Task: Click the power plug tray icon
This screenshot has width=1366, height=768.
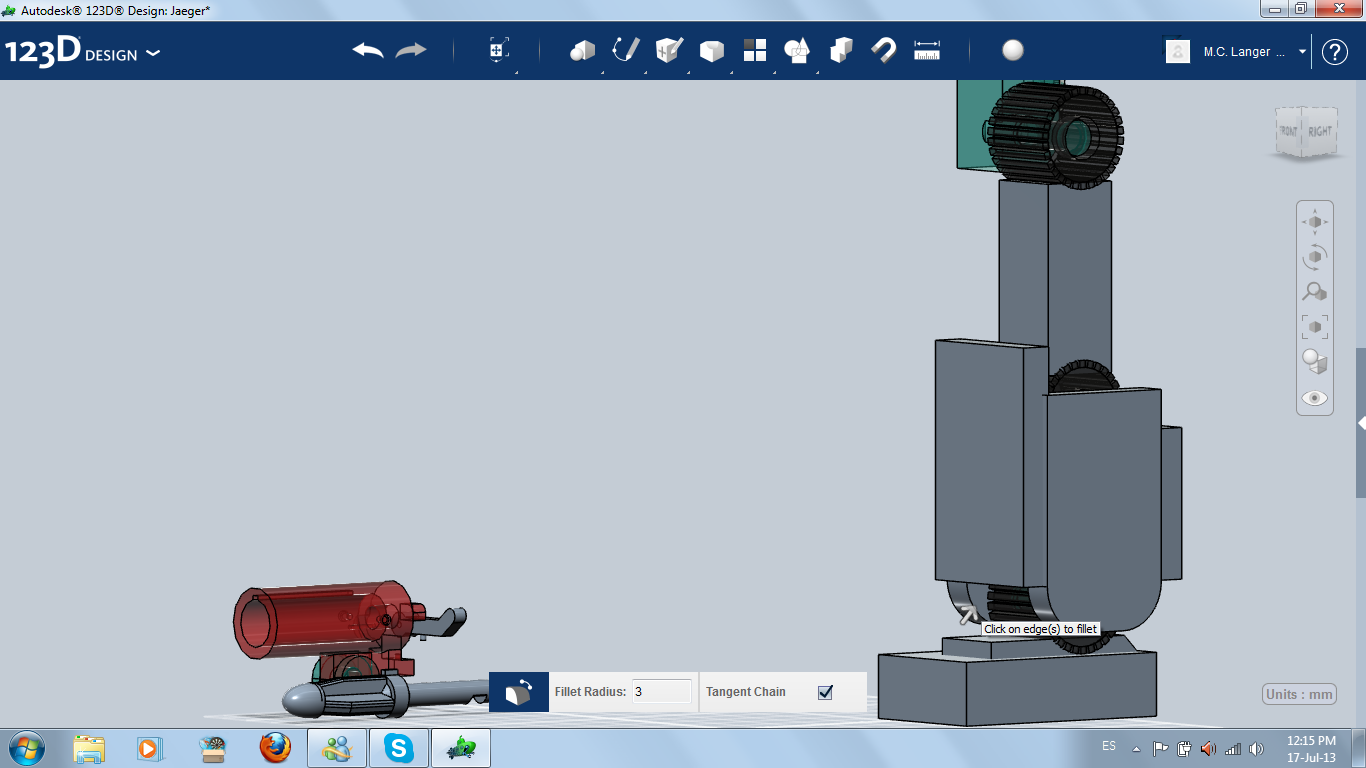Action: pos(1184,748)
